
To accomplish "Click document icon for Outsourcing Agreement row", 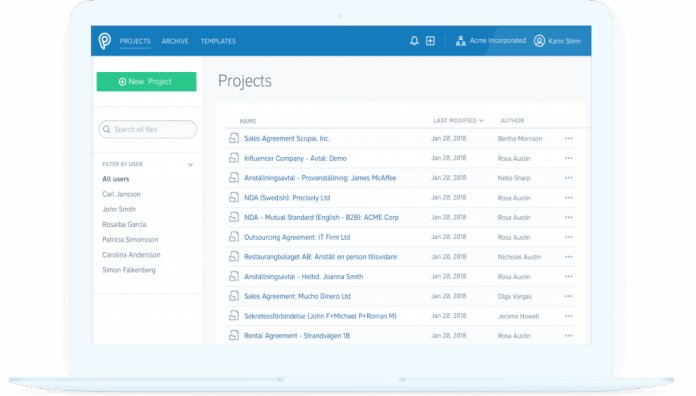I will tap(234, 237).
